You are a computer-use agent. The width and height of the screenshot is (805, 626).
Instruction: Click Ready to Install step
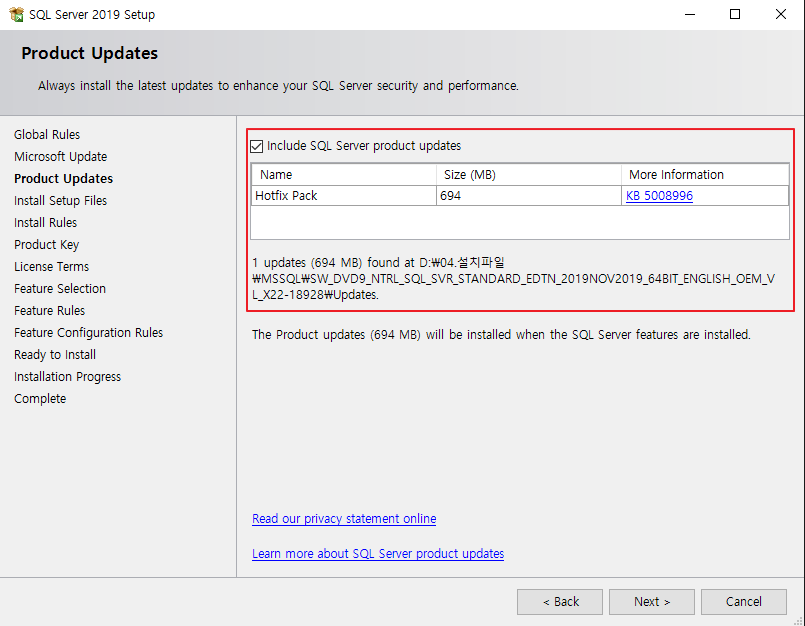coord(55,355)
